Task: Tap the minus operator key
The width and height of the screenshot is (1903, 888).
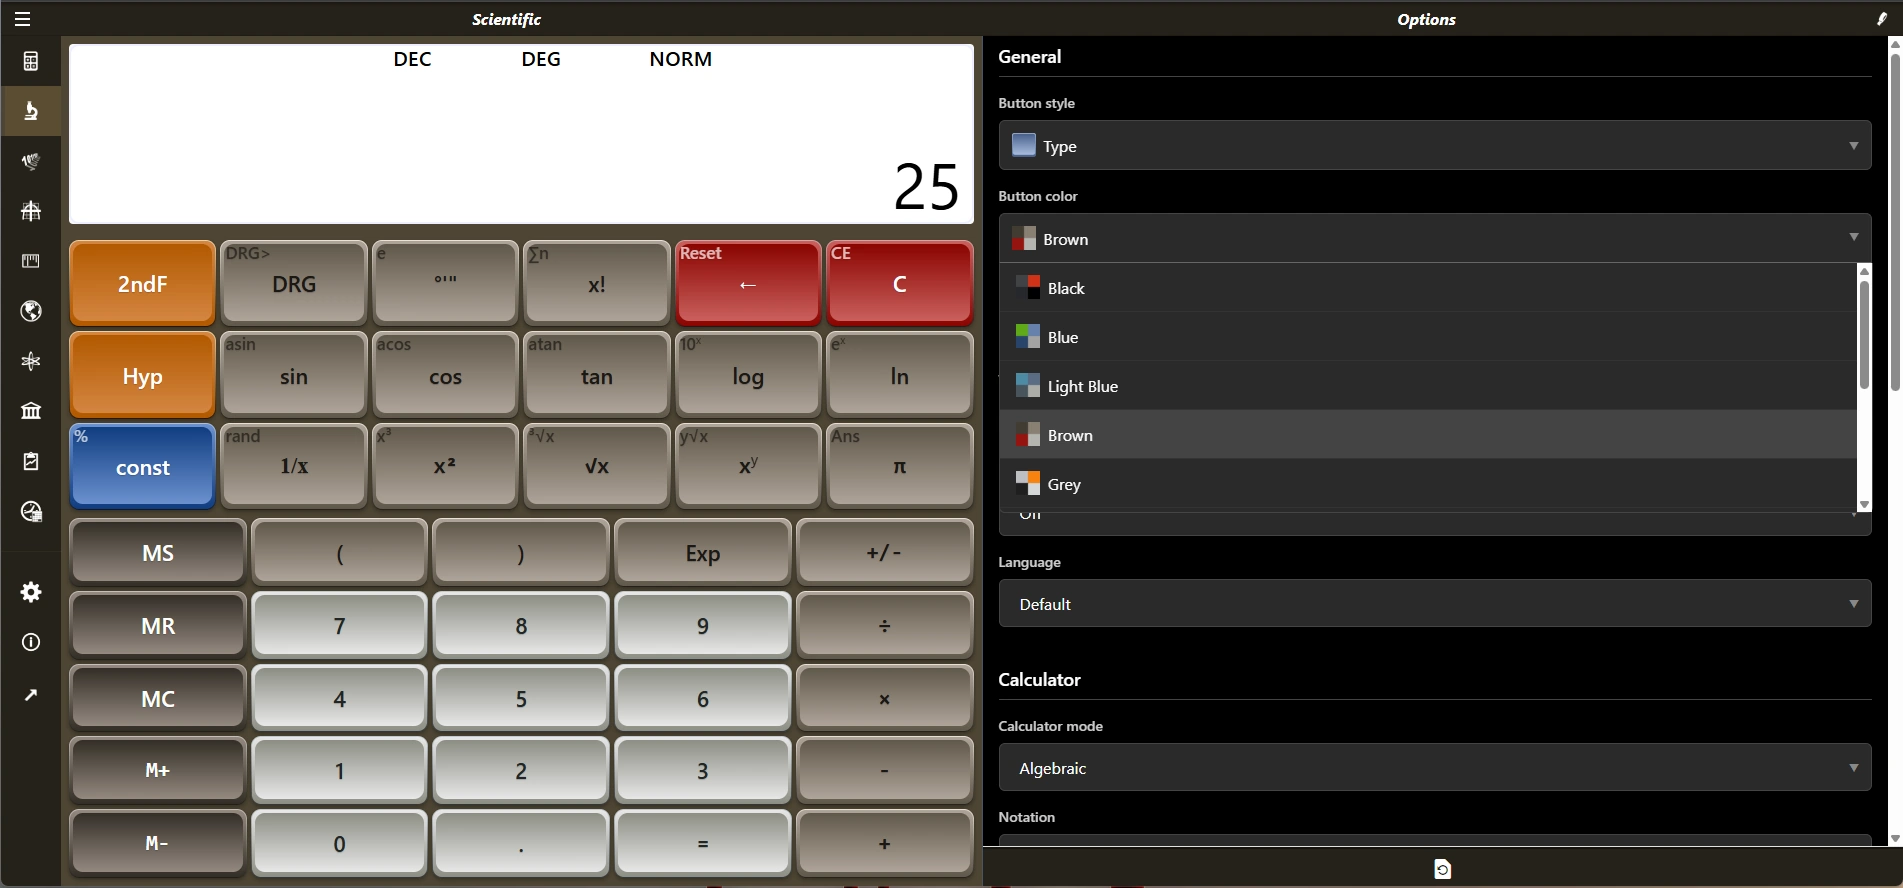Action: tap(884, 770)
